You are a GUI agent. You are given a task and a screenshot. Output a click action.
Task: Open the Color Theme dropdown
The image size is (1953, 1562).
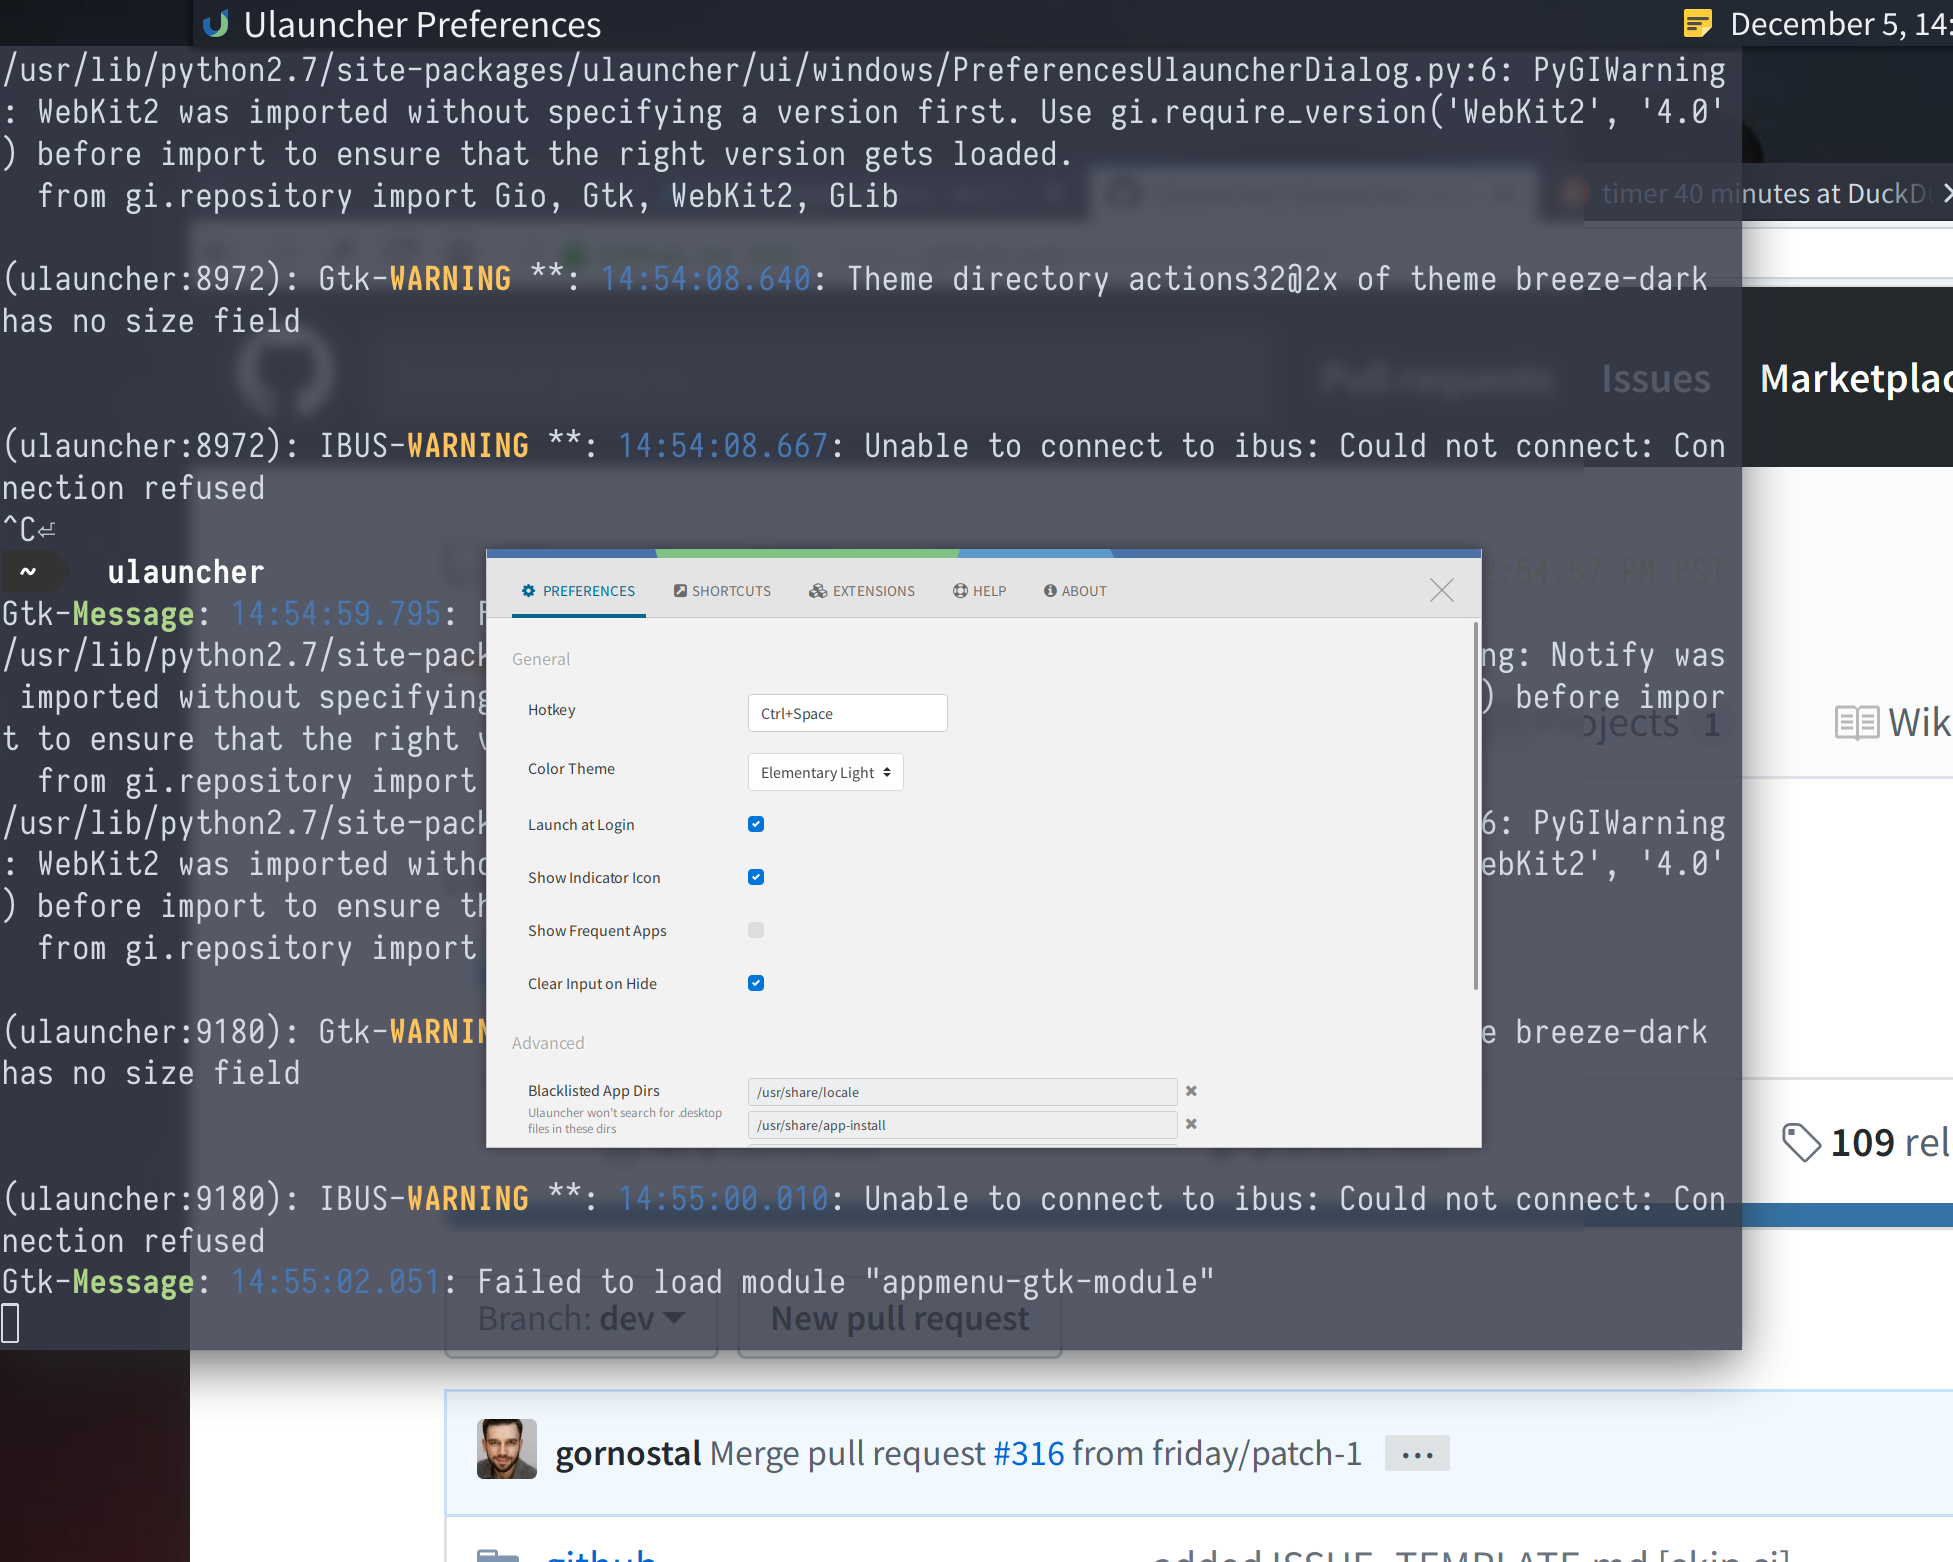[825, 772]
